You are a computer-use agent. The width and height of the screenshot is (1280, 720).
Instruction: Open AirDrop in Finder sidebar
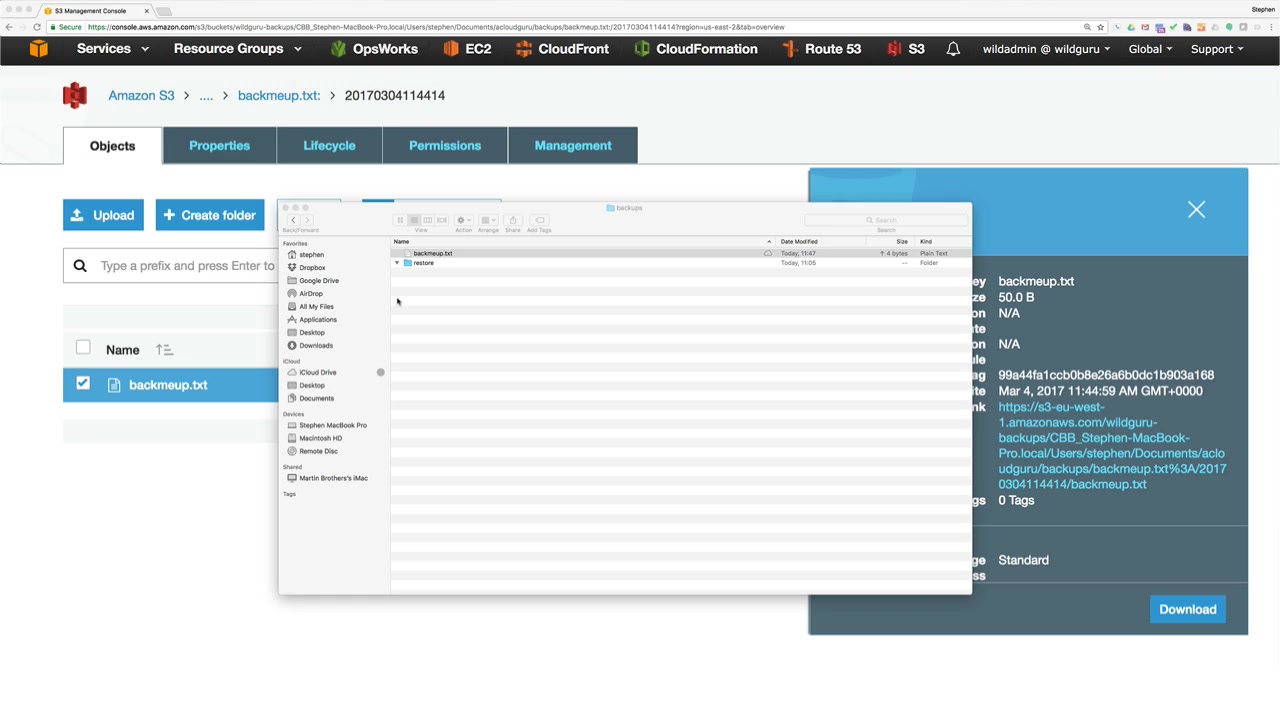click(x=311, y=294)
